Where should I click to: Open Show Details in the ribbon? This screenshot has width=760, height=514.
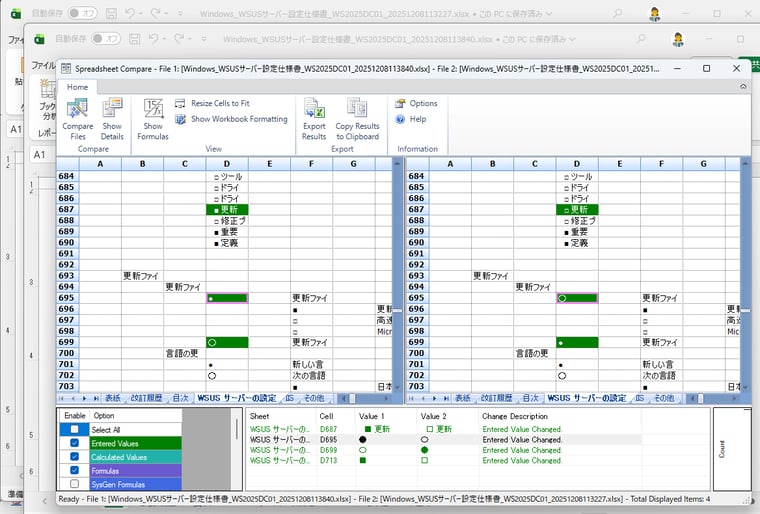112,118
